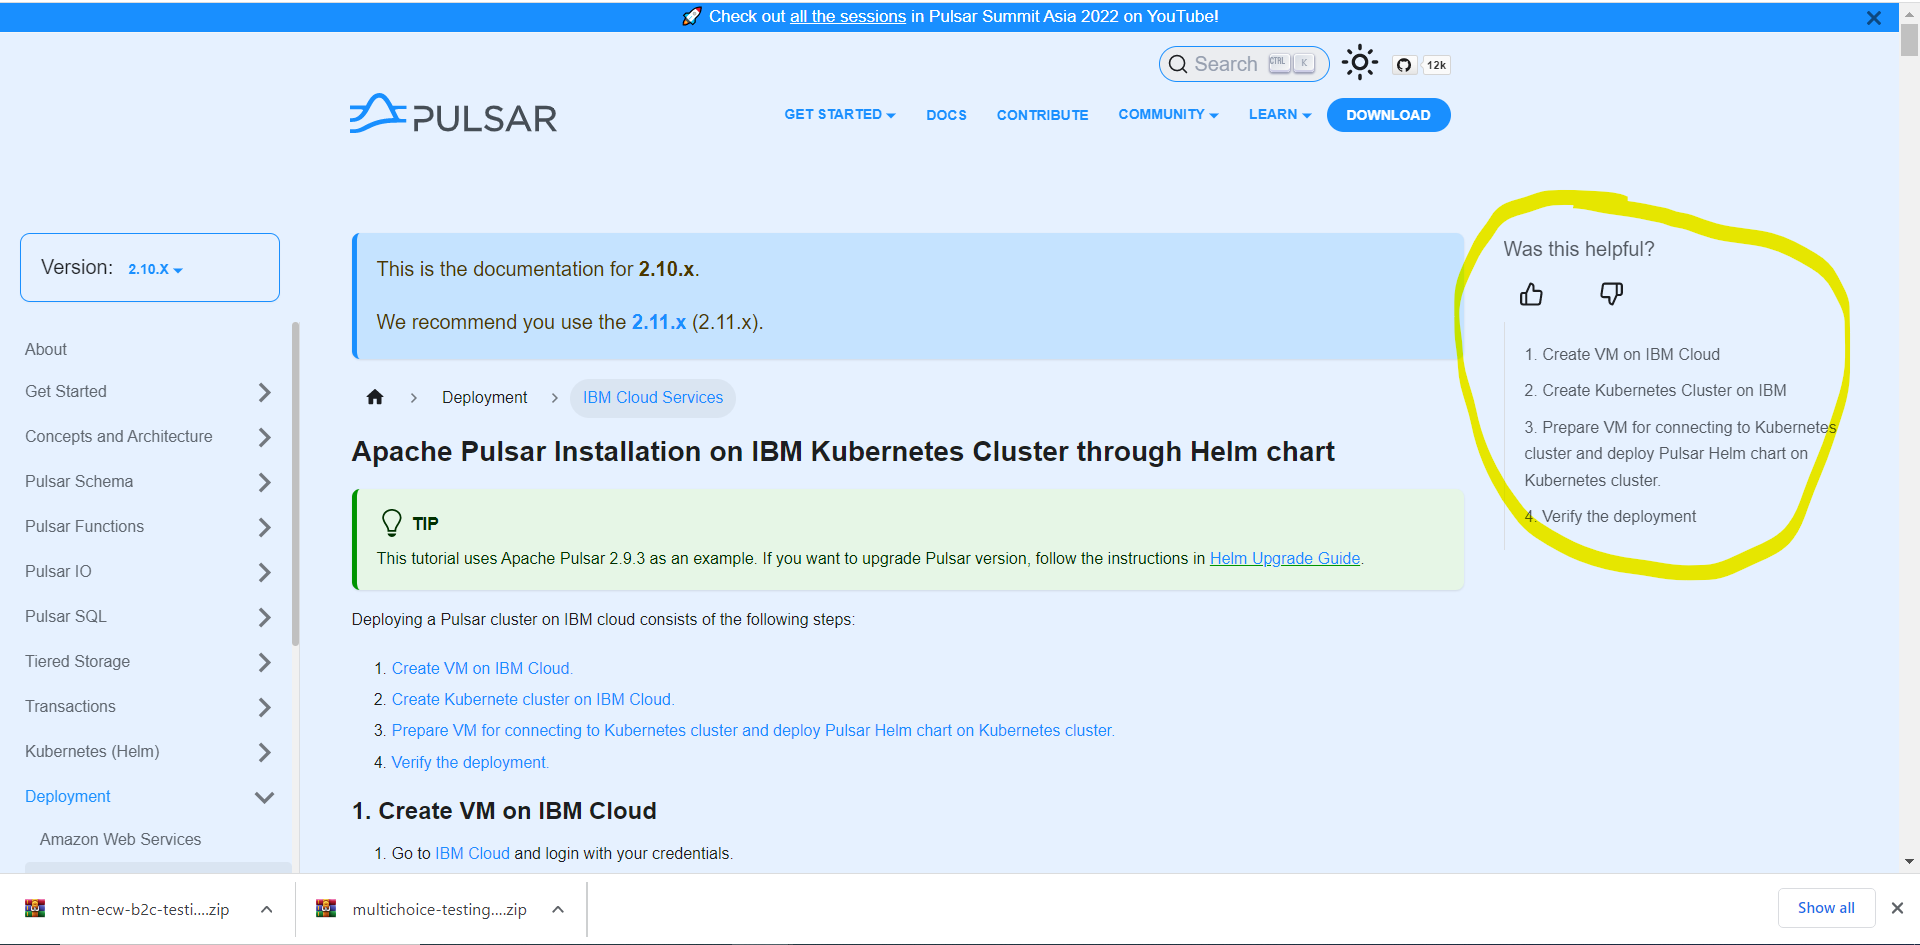1920x945 pixels.
Task: Click the Pulsar logo
Action: [453, 115]
